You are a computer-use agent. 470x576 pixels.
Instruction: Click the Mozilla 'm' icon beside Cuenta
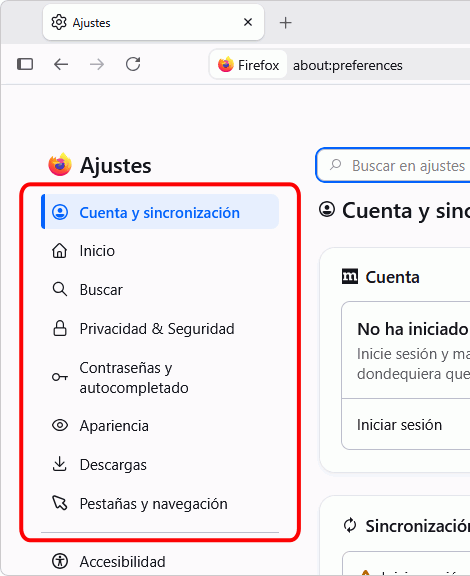point(350,277)
